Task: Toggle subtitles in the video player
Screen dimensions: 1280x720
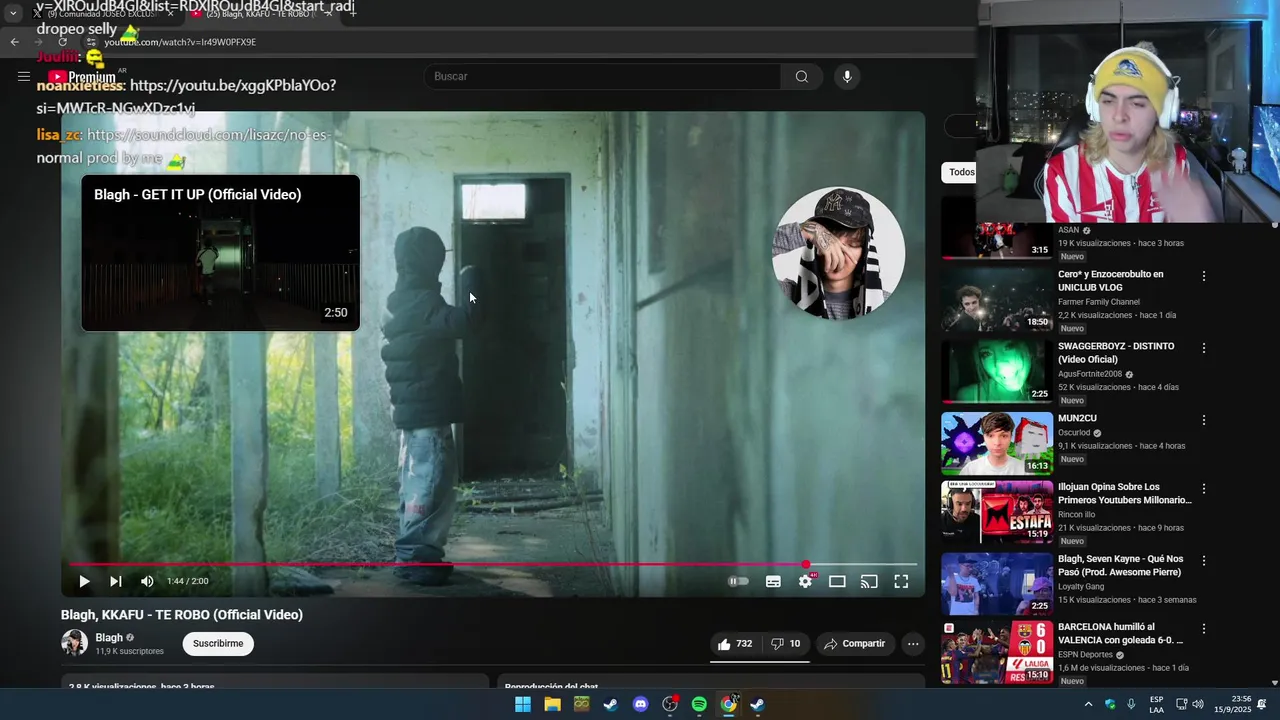Action: [773, 581]
